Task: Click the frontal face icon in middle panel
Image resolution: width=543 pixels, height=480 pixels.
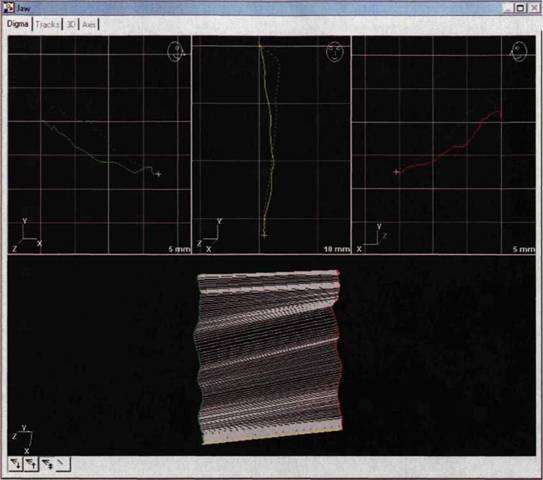Action: tap(335, 52)
